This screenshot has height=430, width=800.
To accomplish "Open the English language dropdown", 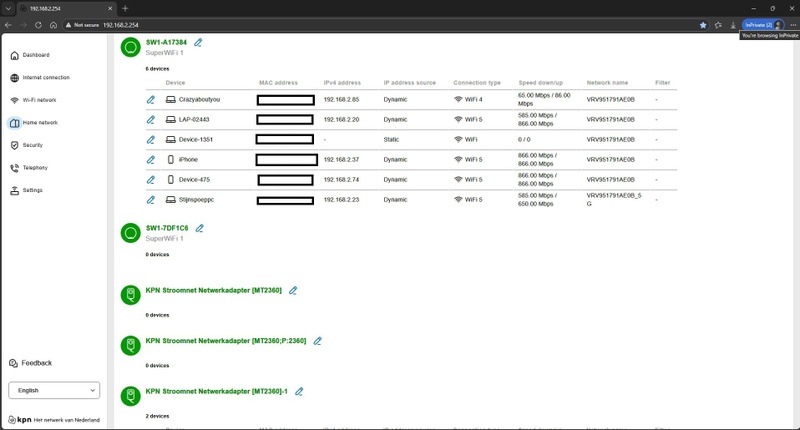I will [x=54, y=390].
